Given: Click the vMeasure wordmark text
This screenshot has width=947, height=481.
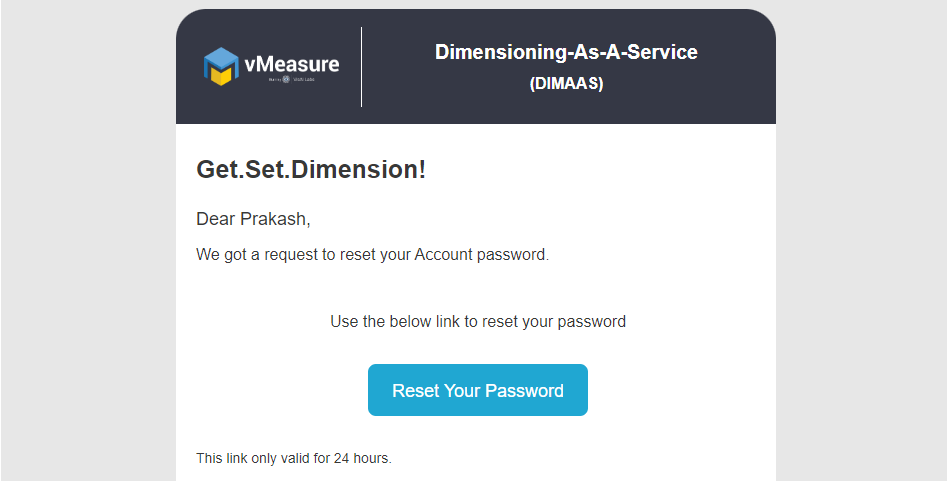Looking at the screenshot, I should (291, 65).
